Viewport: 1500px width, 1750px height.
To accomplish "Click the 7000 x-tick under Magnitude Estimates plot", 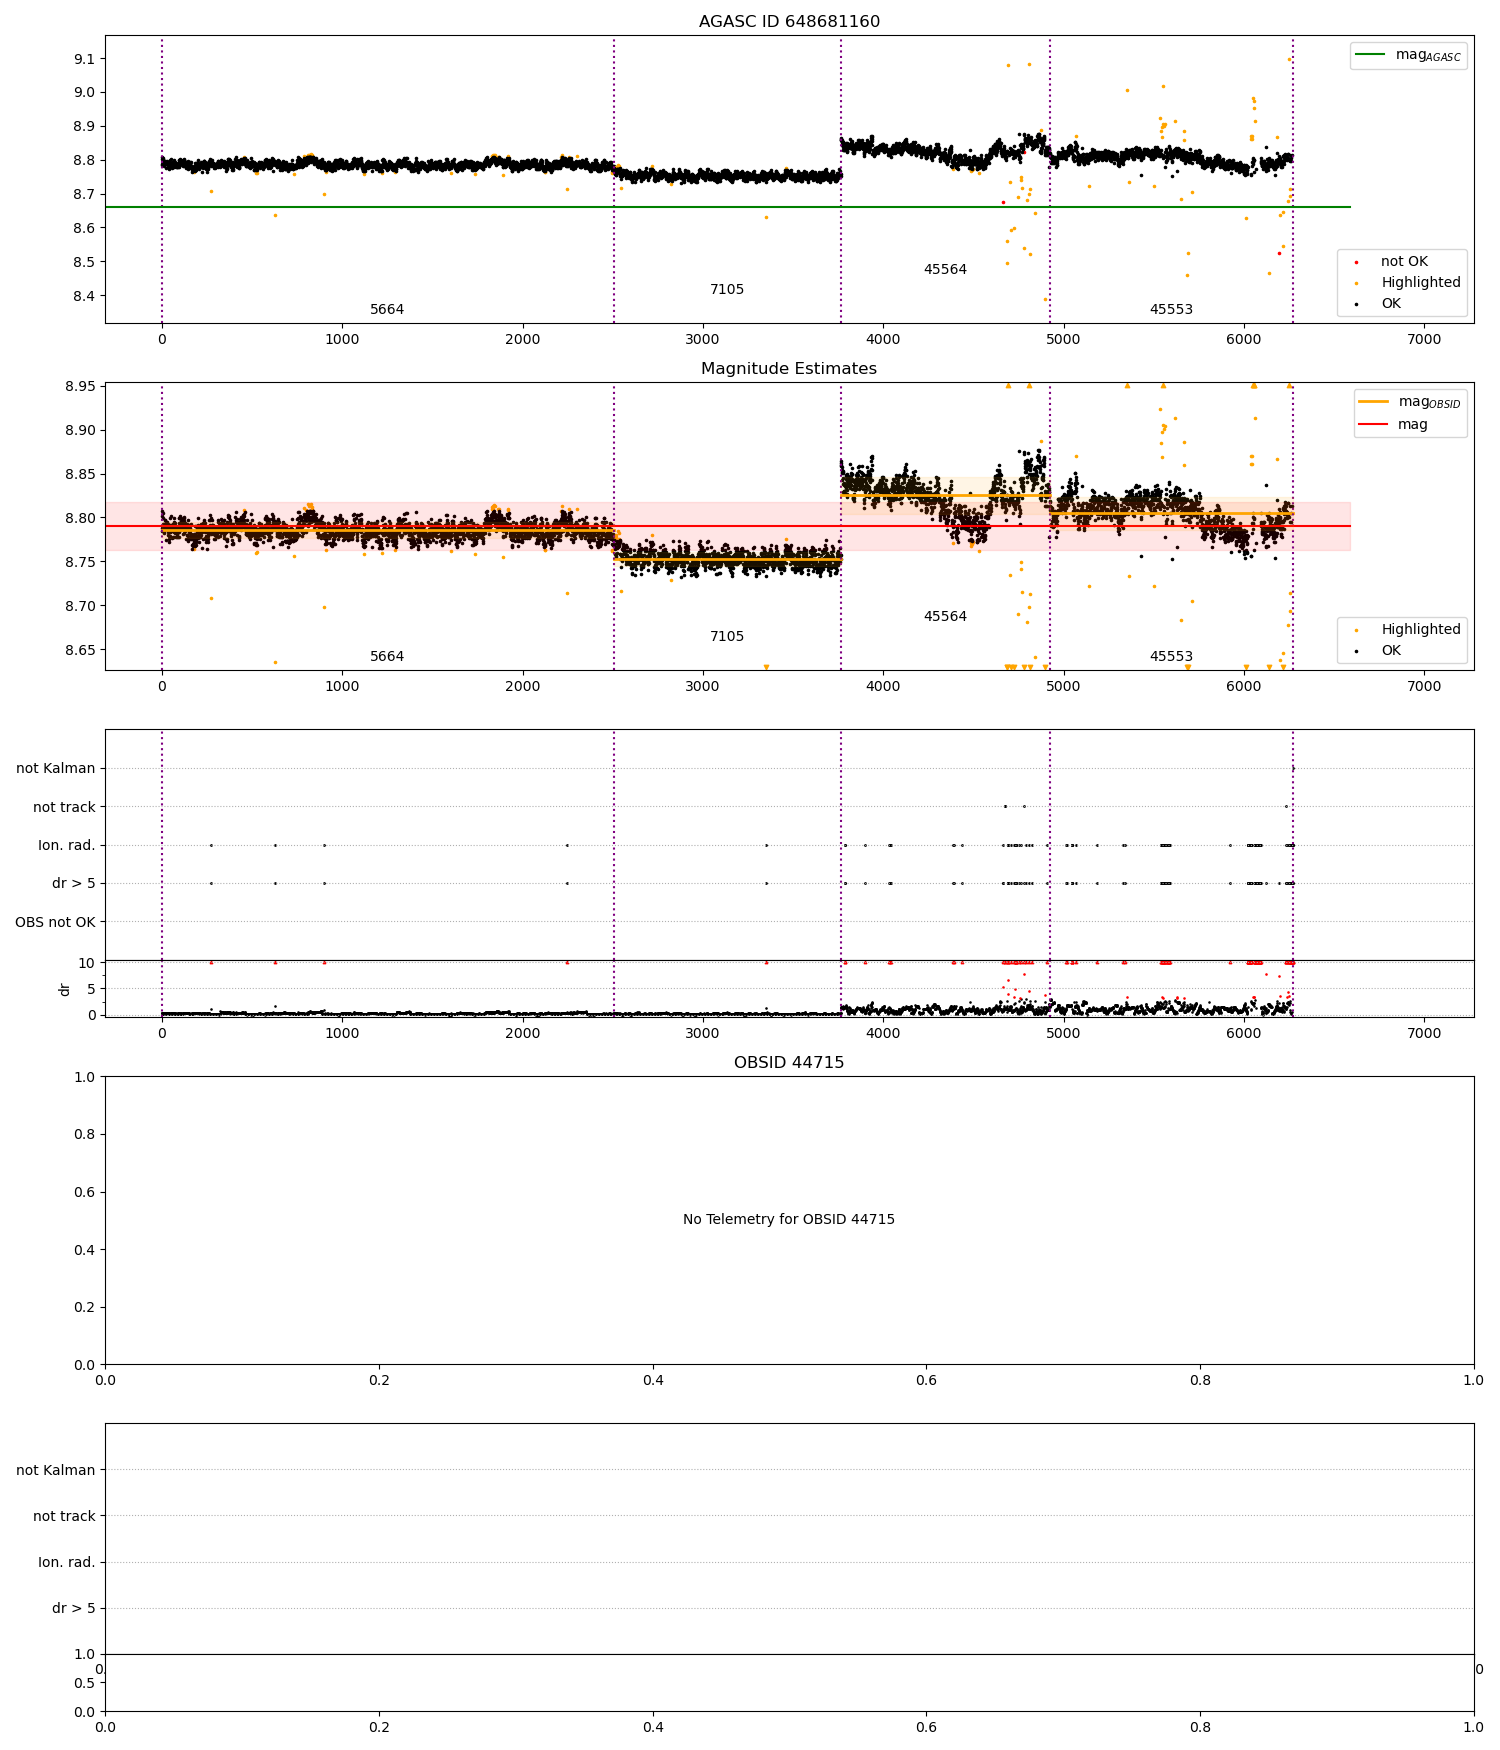I will [x=1424, y=687].
